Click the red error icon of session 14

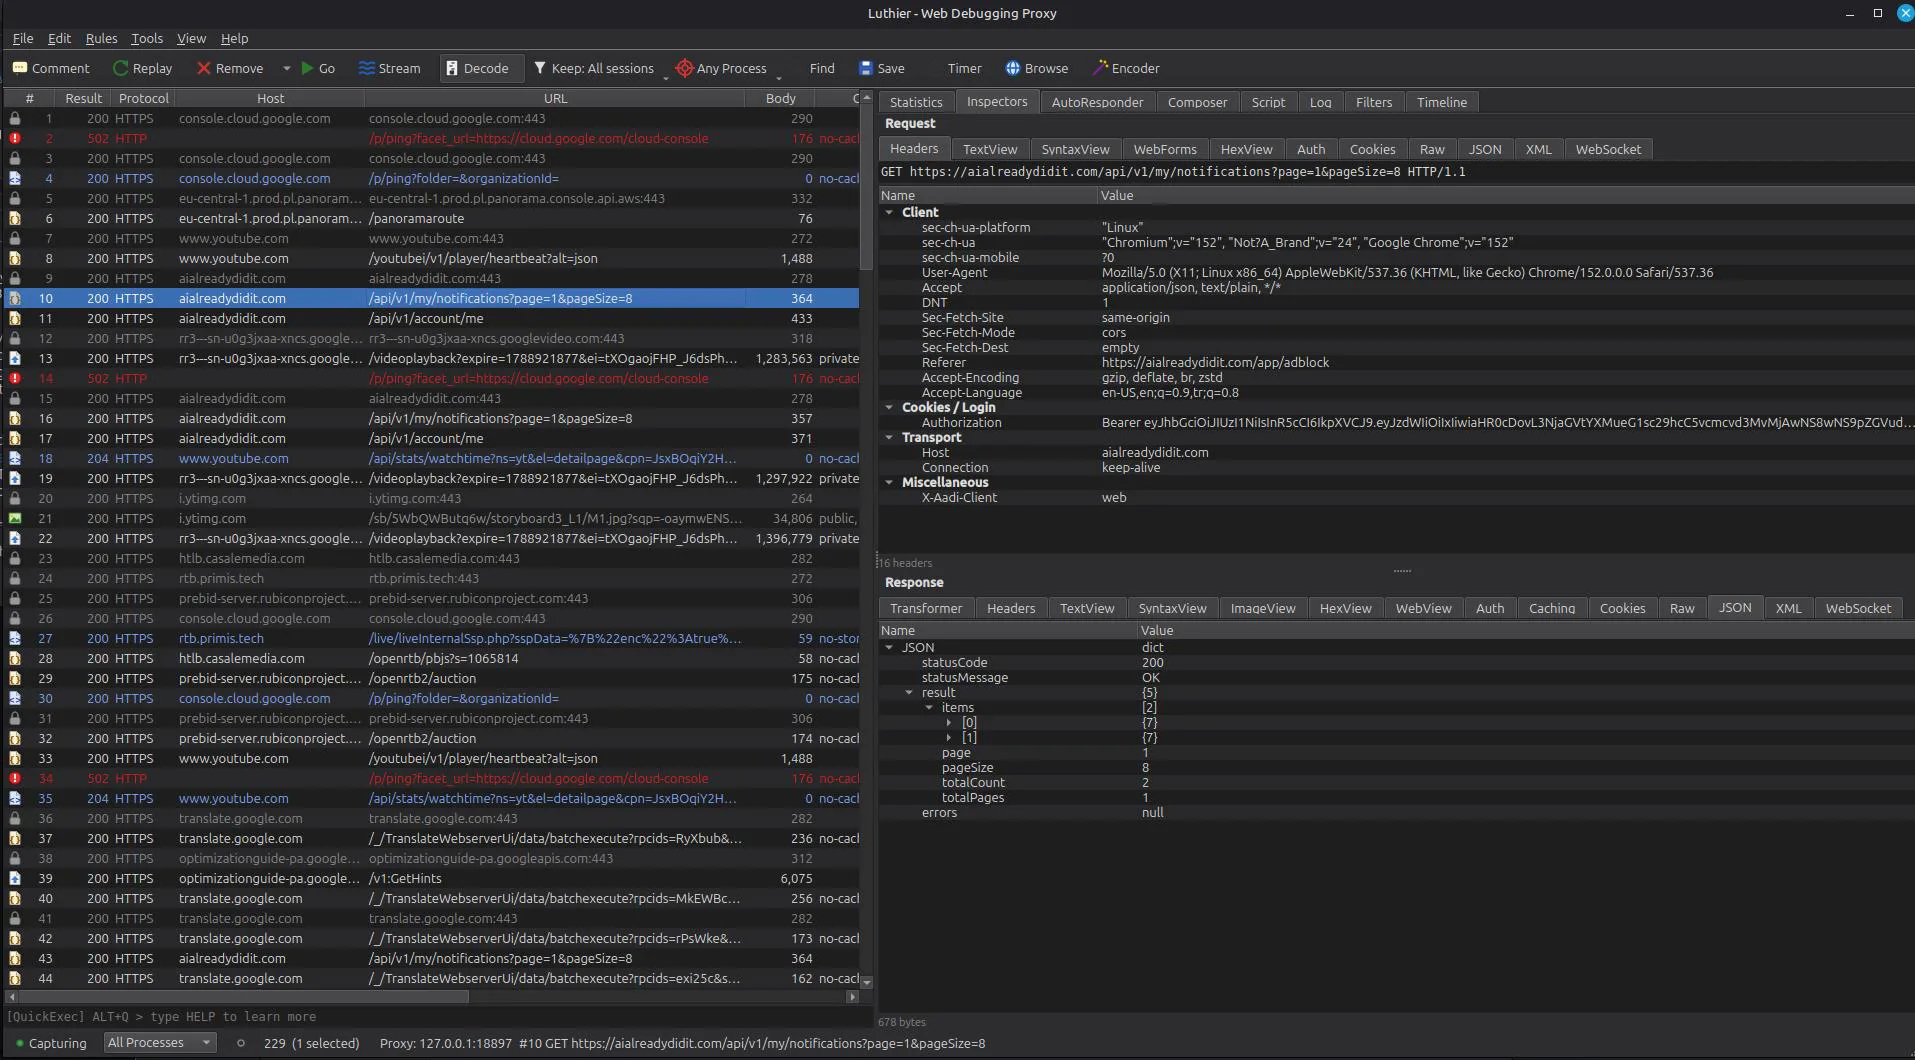pyautogui.click(x=15, y=378)
